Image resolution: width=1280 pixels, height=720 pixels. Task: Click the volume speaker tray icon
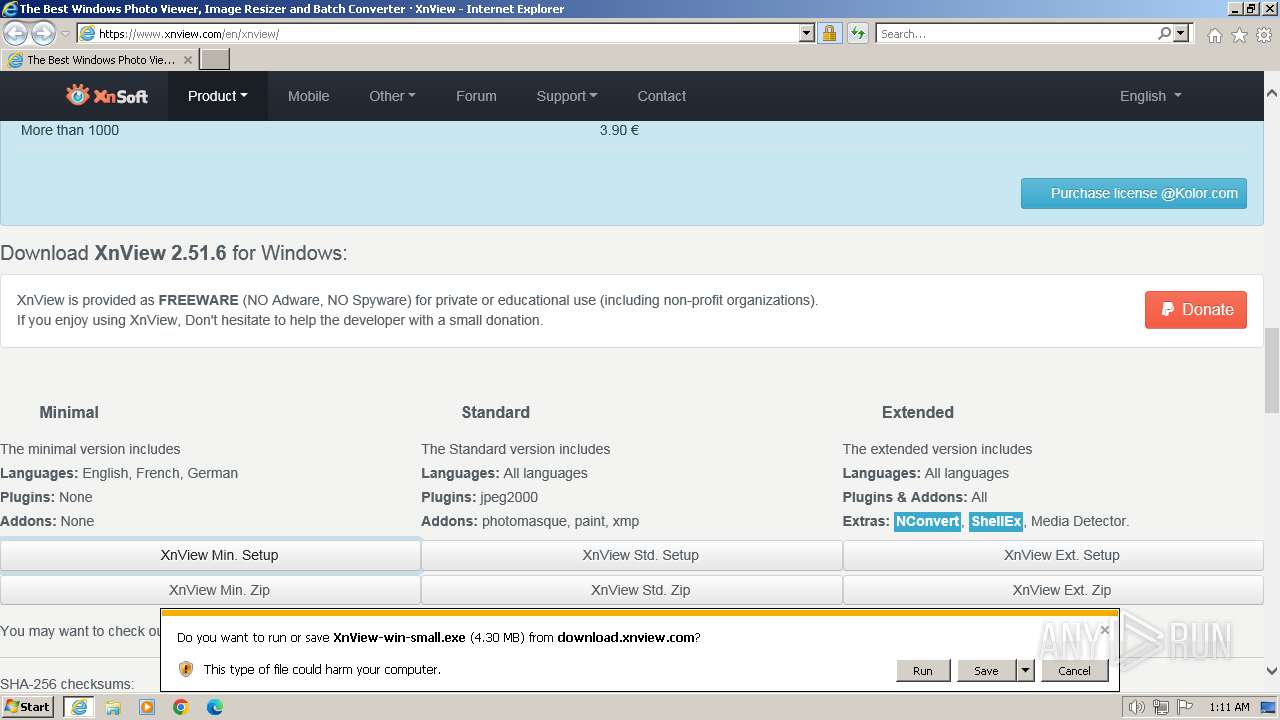tap(1136, 707)
